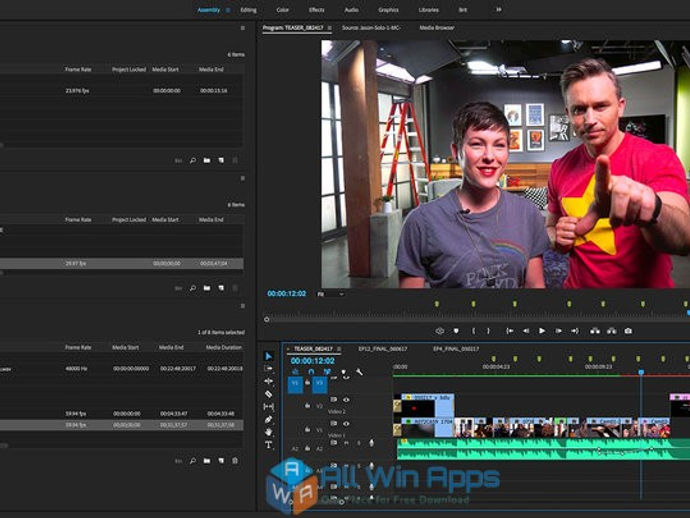Select the Pen tool
The width and height of the screenshot is (690, 518).
point(268,419)
